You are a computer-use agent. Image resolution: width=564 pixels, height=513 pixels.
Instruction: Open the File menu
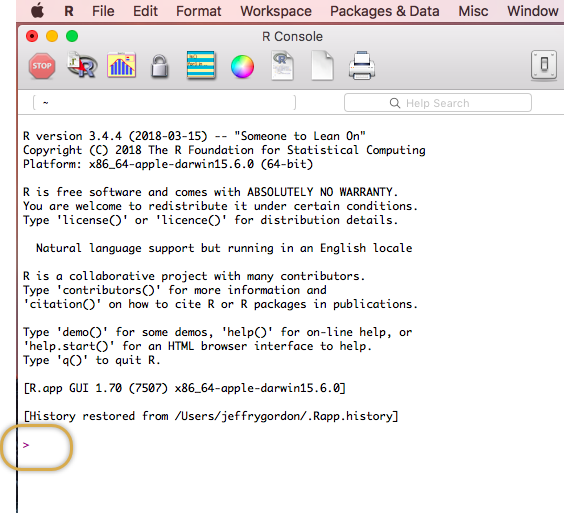(103, 11)
